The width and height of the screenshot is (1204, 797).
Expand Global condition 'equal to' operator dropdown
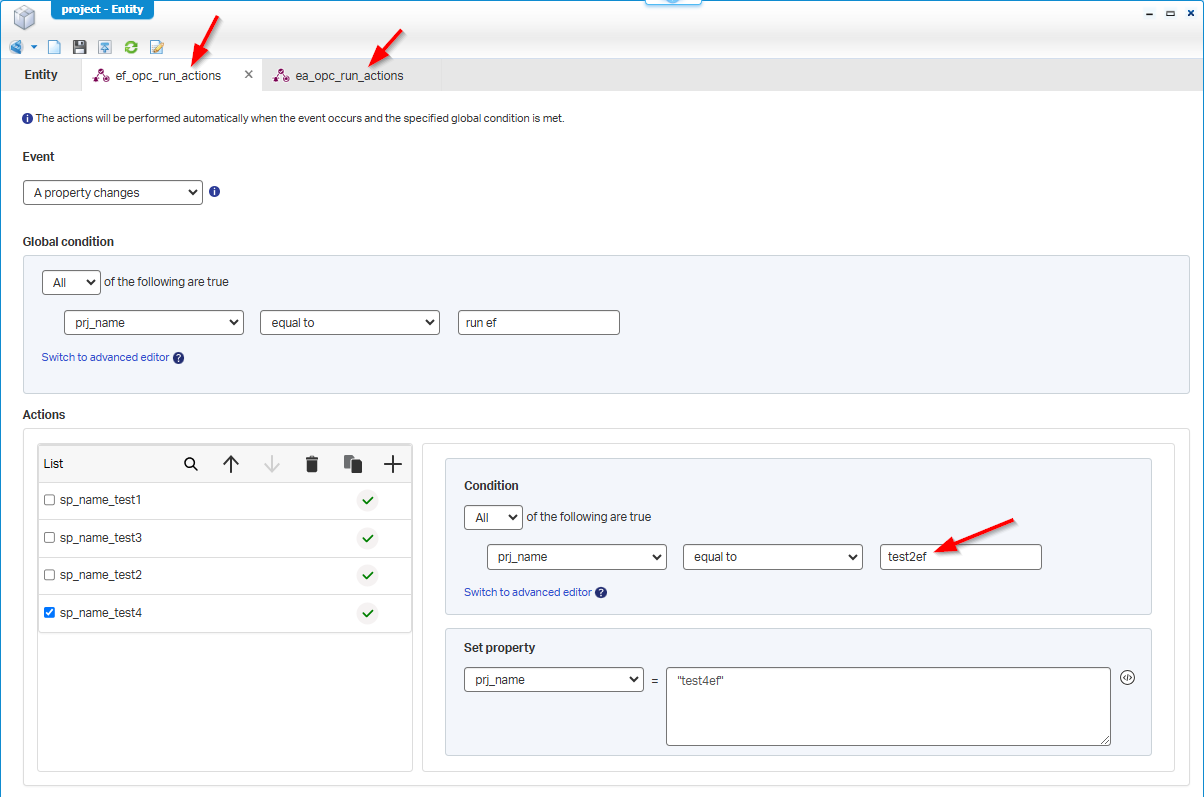[x=349, y=323]
